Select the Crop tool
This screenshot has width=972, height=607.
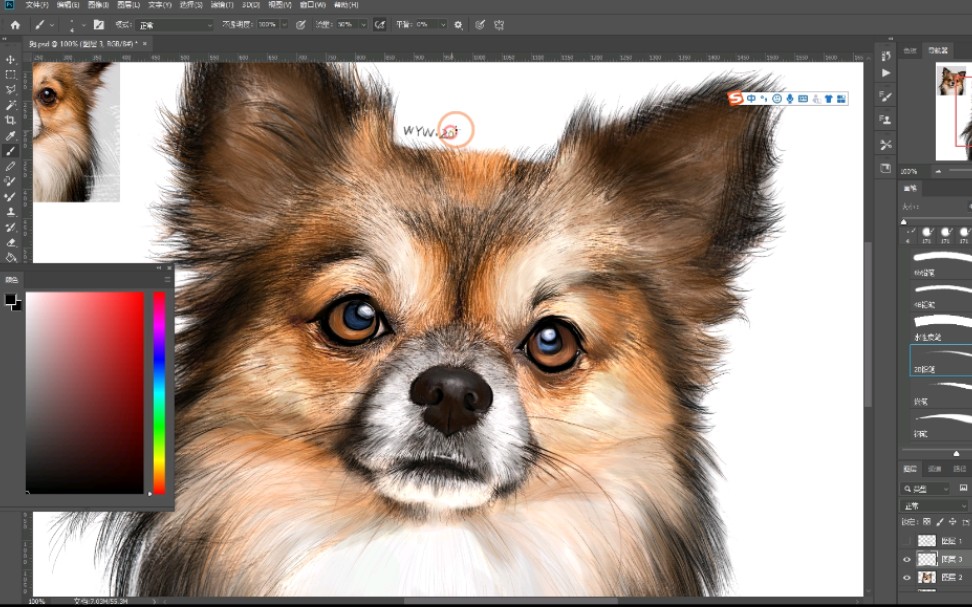click(x=11, y=120)
